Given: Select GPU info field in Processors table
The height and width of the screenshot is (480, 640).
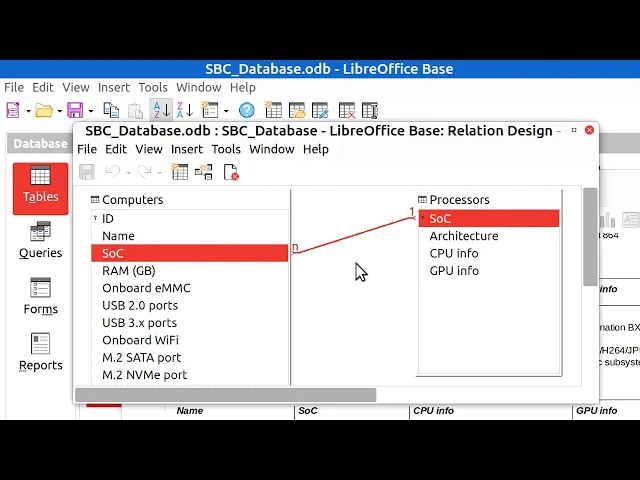Looking at the screenshot, I should tap(489, 271).
